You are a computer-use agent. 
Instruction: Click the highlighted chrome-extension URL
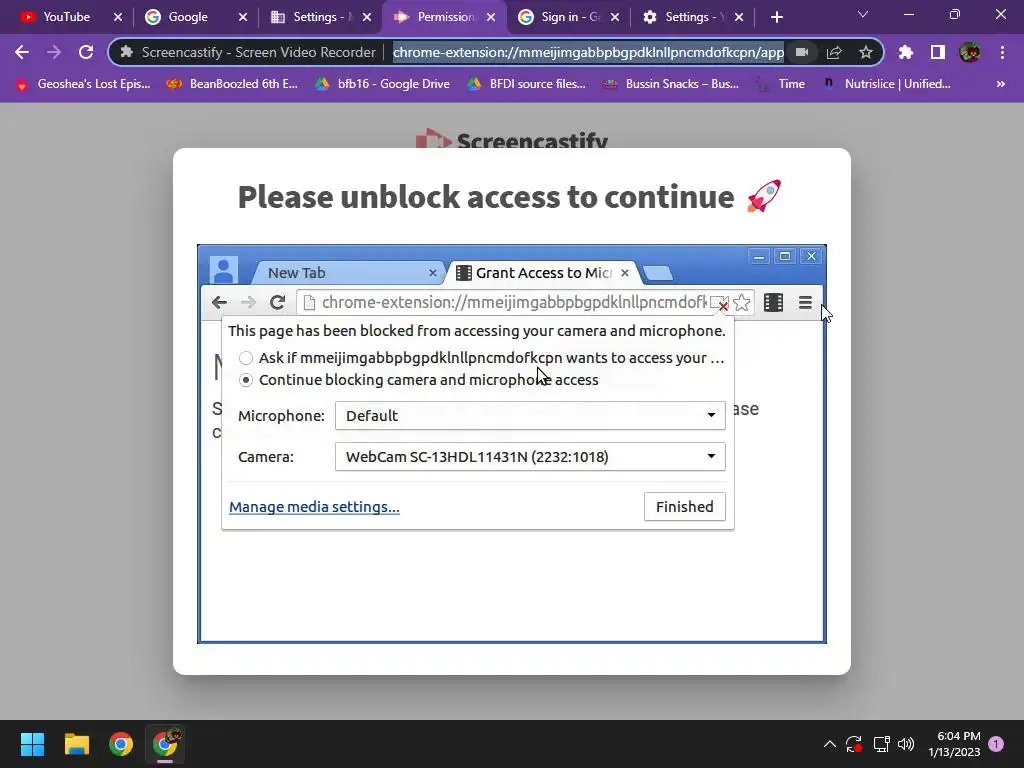[x=588, y=52]
